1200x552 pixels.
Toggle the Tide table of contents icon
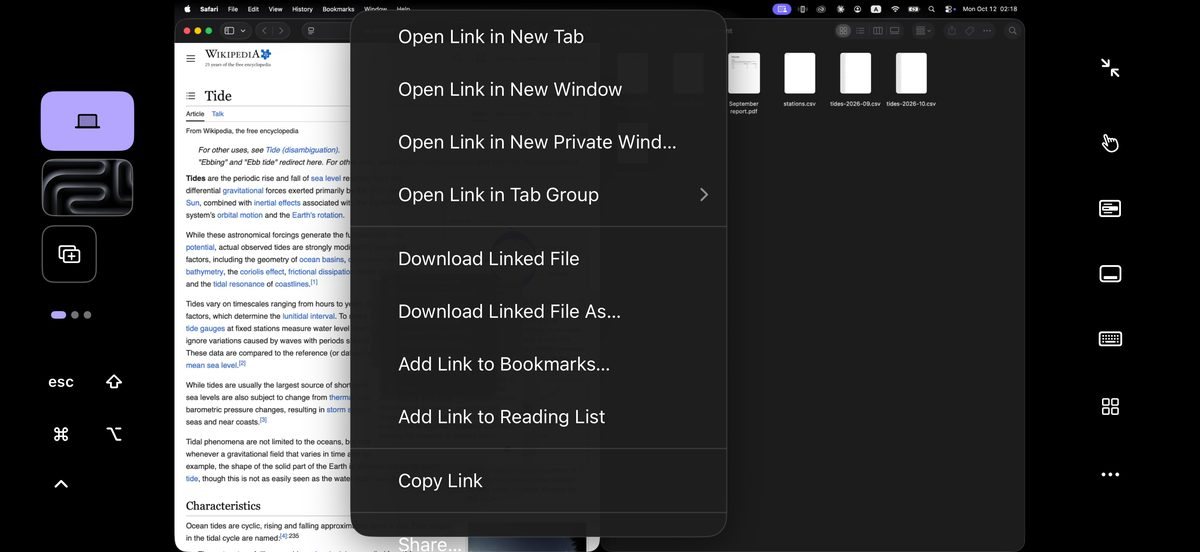coord(191,96)
